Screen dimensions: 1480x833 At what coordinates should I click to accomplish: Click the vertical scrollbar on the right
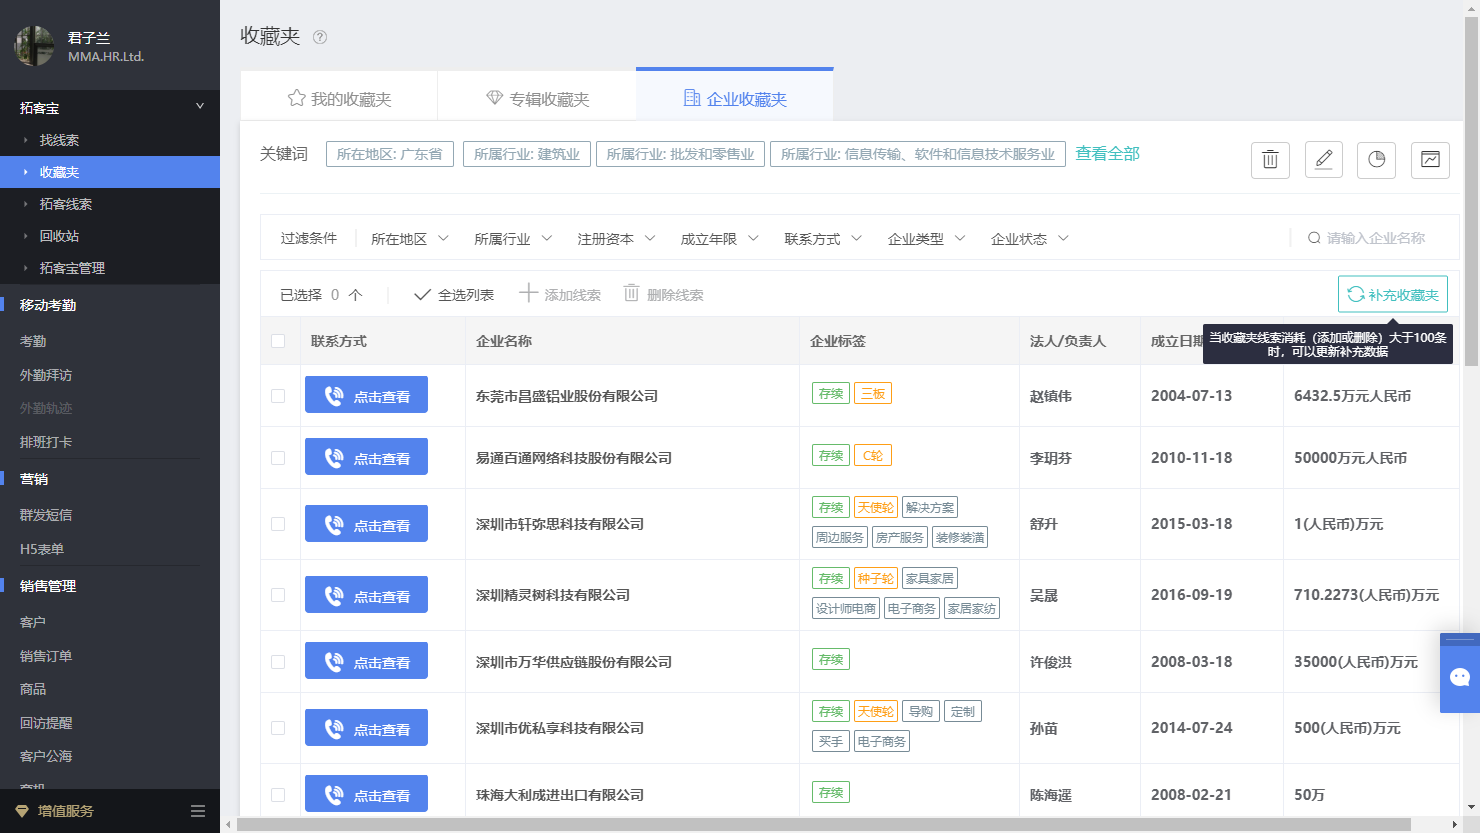[x=1471, y=190]
